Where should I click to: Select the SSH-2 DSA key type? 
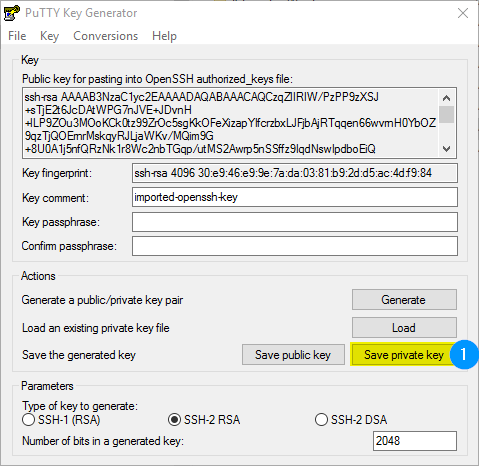(x=321, y=419)
